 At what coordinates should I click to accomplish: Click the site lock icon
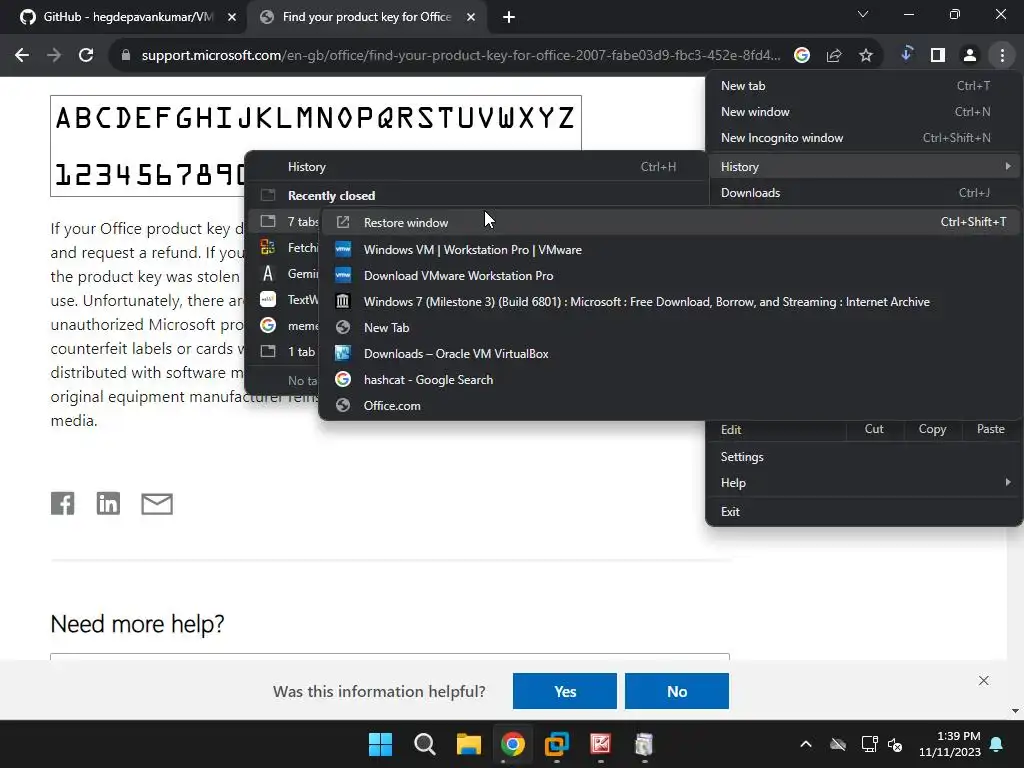[125, 55]
